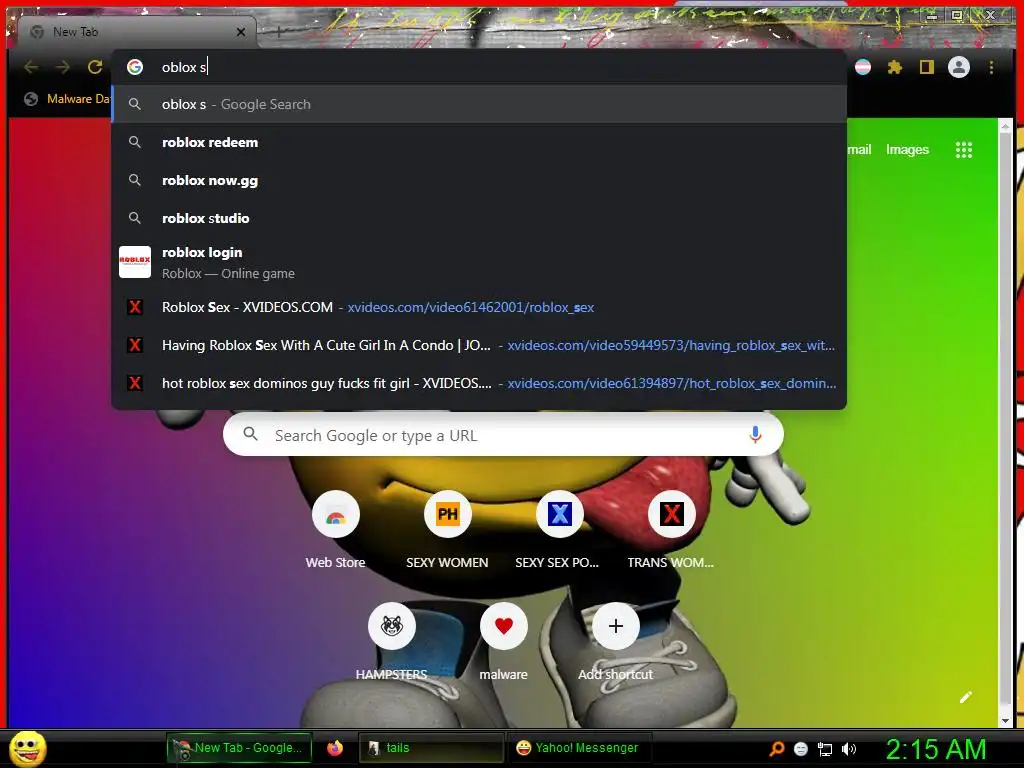Open the Gmail link at top right

(x=859, y=150)
